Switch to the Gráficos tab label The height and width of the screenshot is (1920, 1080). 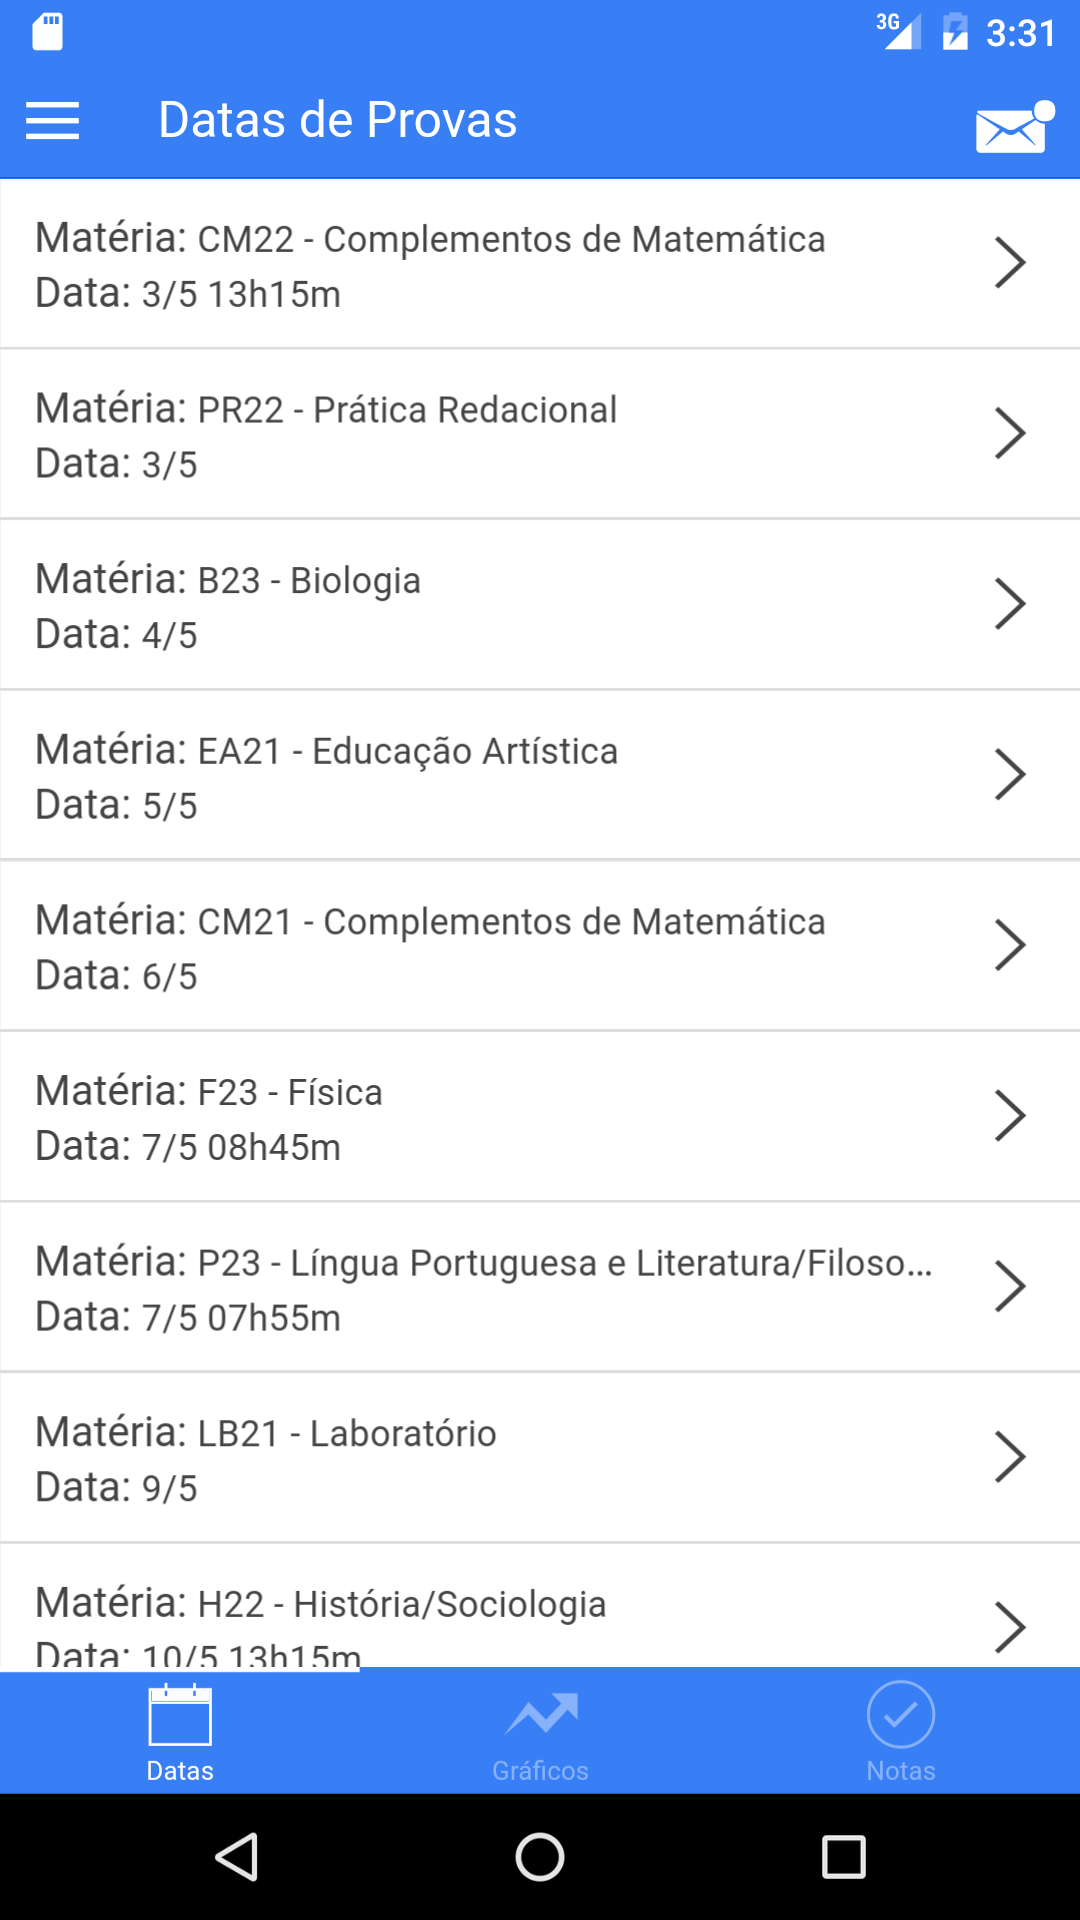coord(540,1771)
